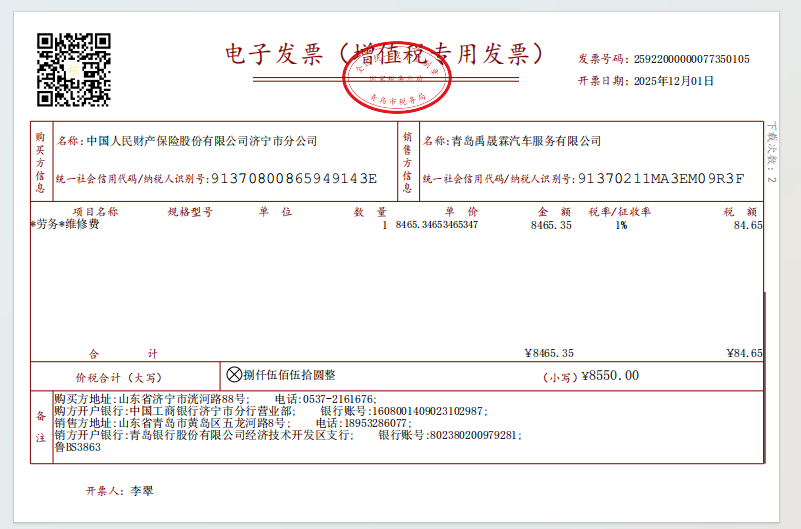Click the 1% tax rate value

click(x=621, y=225)
